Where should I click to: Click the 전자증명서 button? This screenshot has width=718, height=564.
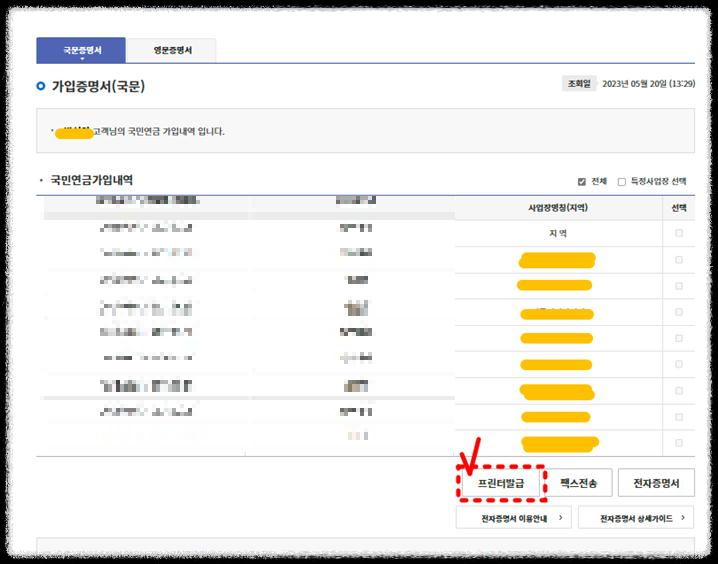(656, 483)
